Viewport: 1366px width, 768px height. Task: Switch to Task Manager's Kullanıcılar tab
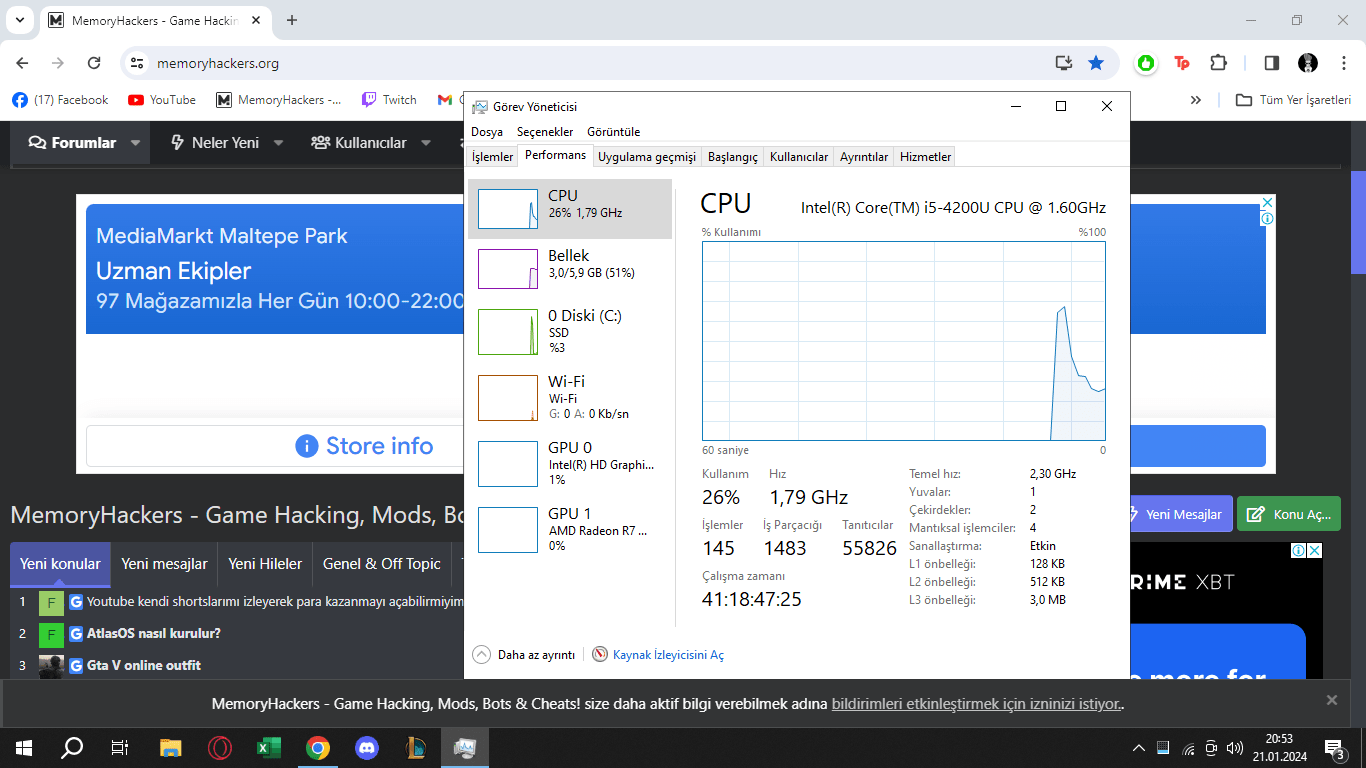(x=799, y=157)
